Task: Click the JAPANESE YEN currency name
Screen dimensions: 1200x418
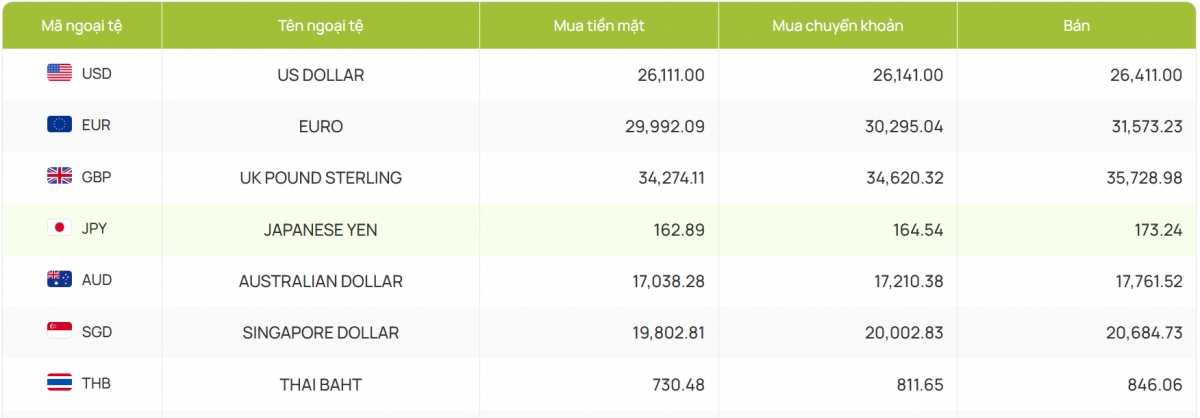Action: pos(320,230)
